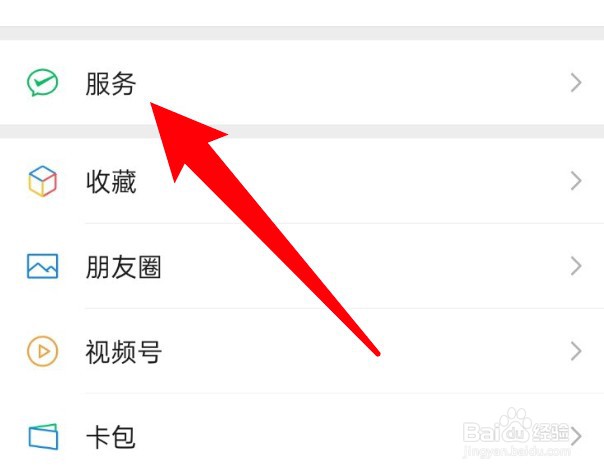Click the Baidu 经验 watermark logo
The image size is (604, 472).
point(516,428)
